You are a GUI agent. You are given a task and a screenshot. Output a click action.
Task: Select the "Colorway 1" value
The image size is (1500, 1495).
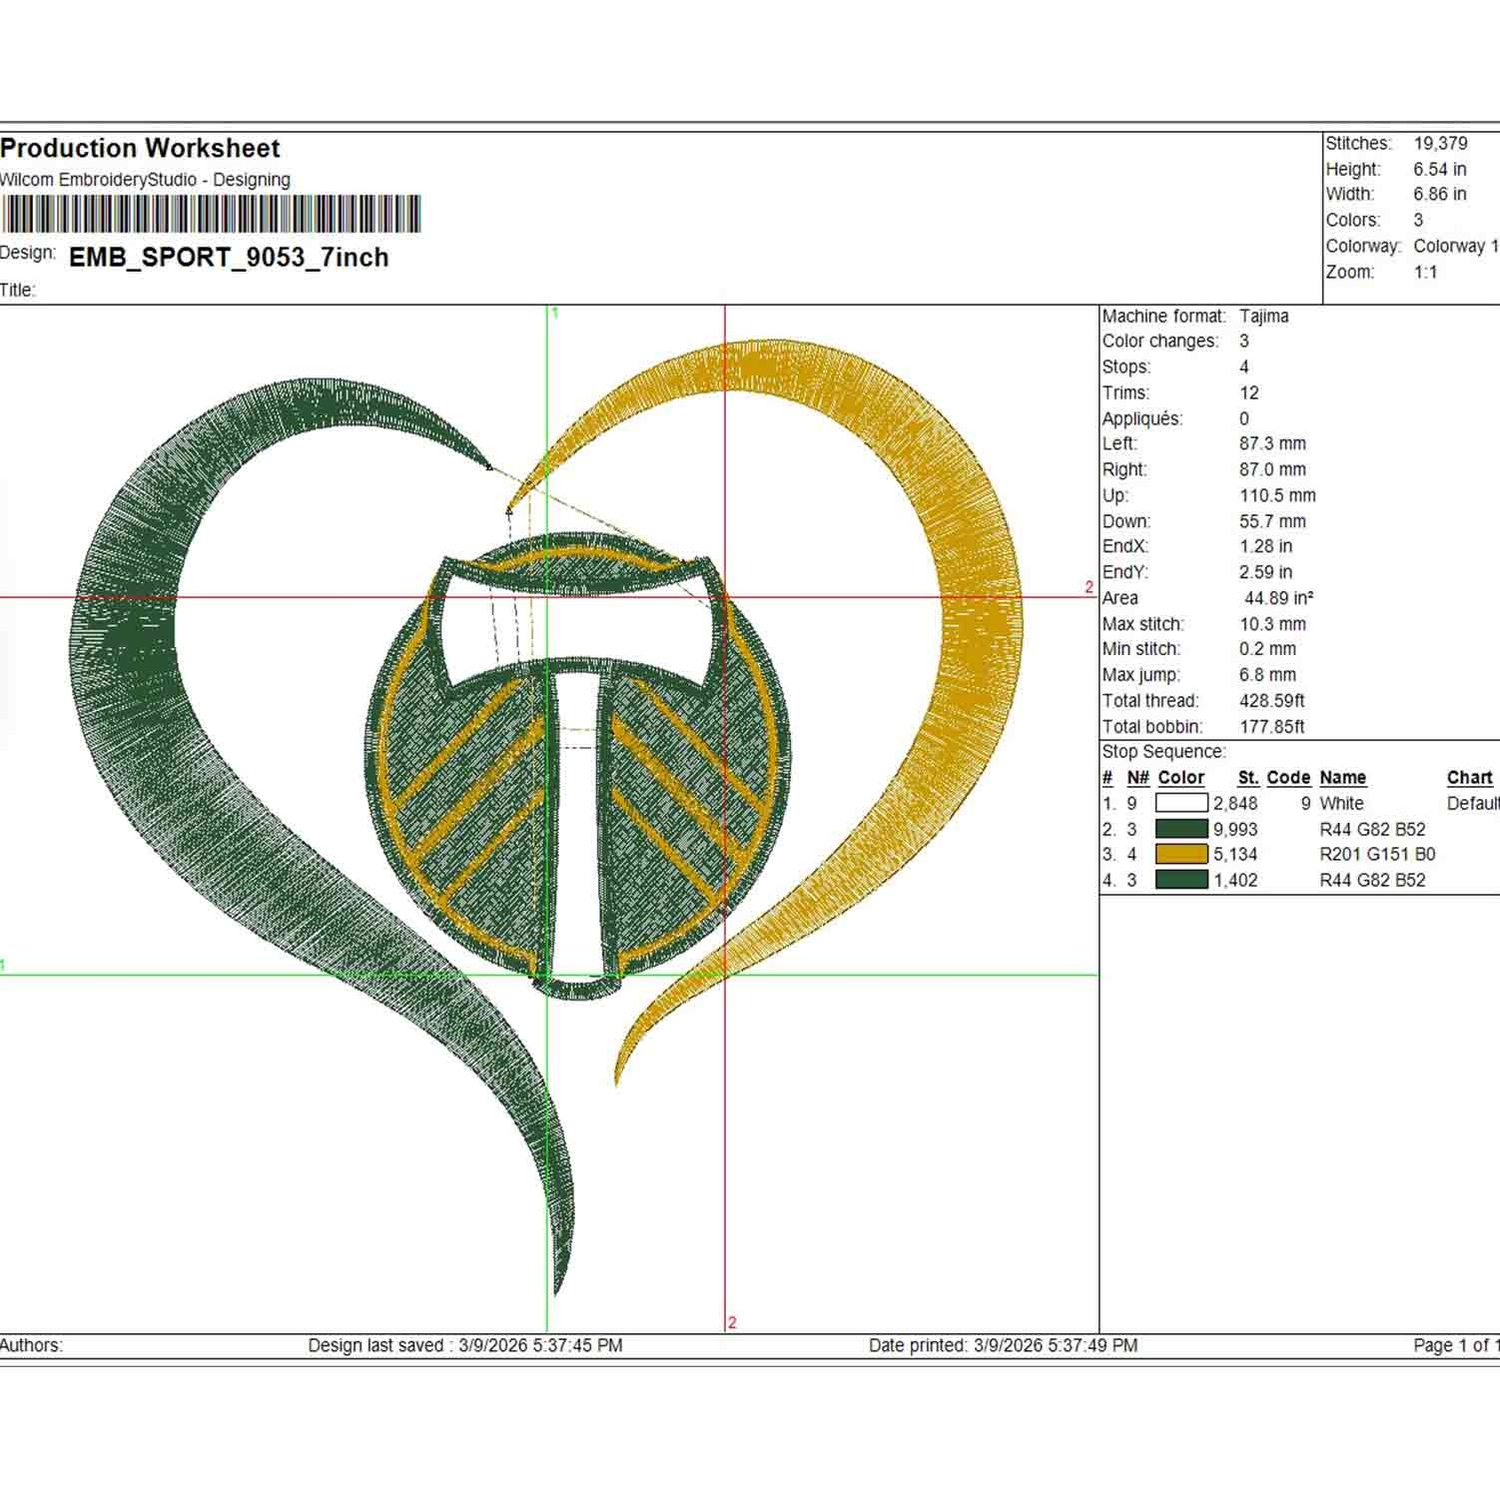1456,246
